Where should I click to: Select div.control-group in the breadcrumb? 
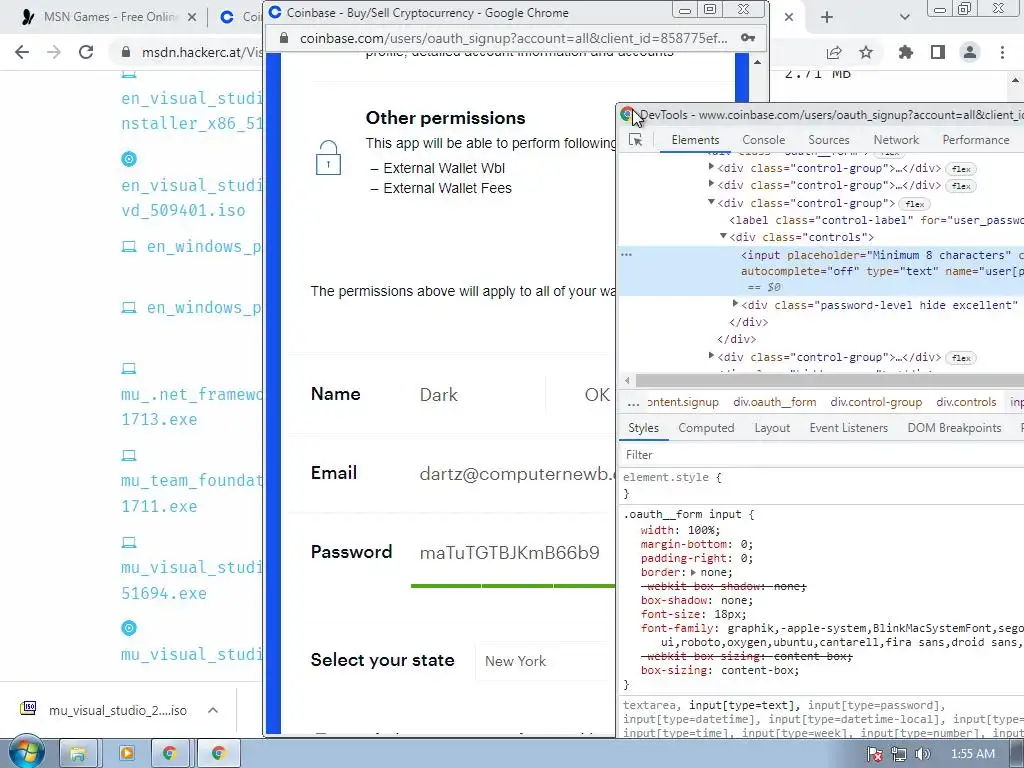pyautogui.click(x=876, y=402)
